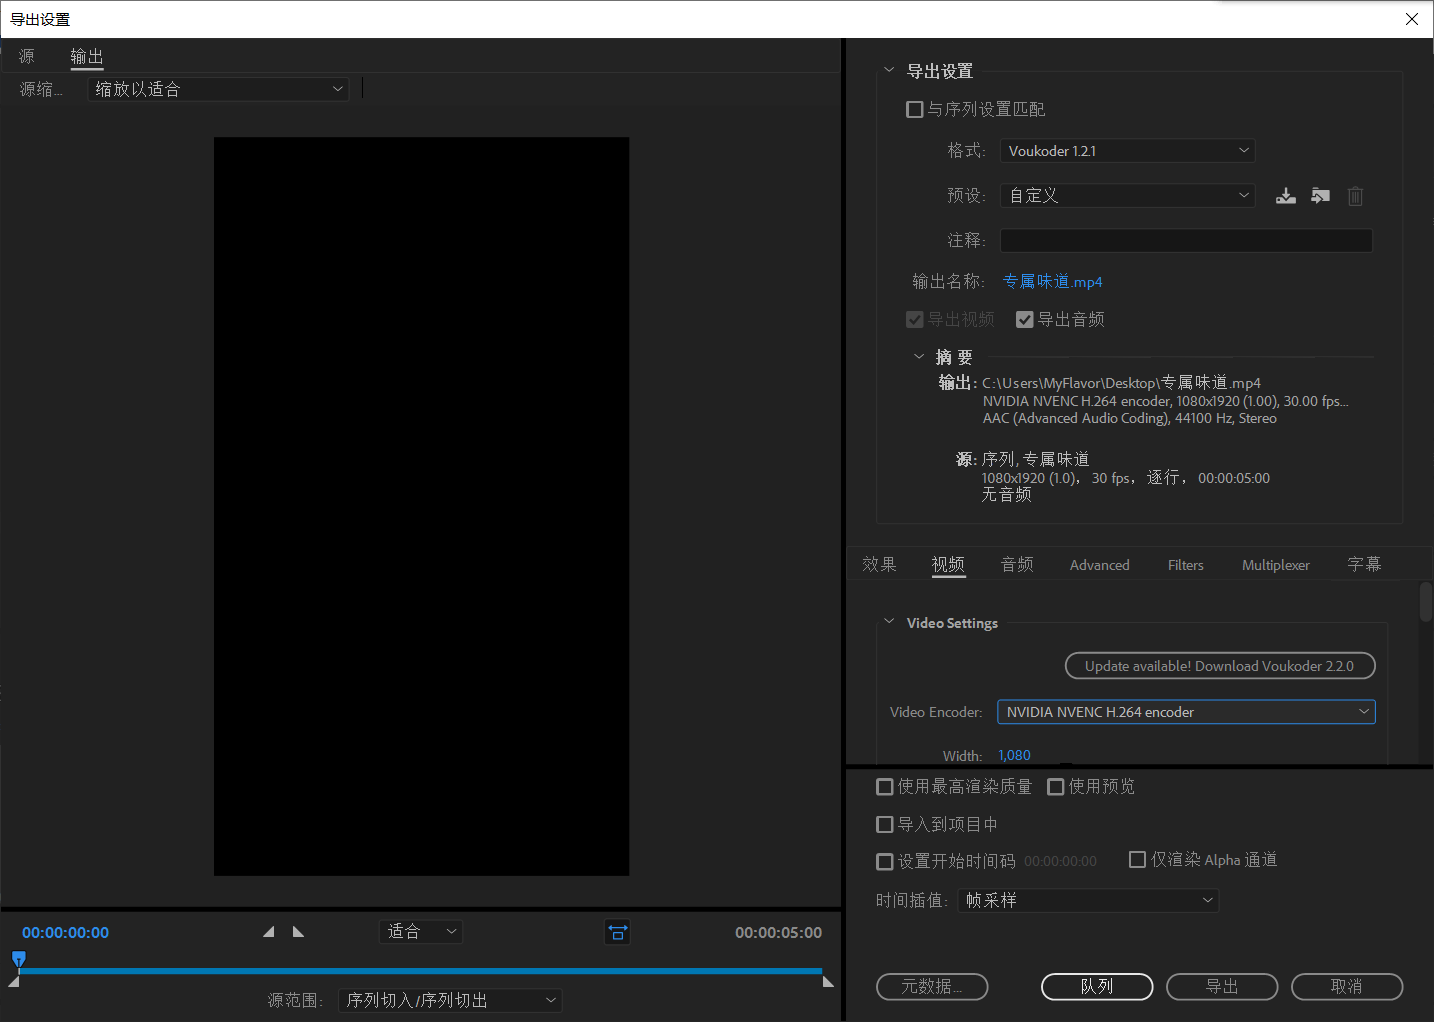Click the 元数据 metadata button

pyautogui.click(x=932, y=987)
